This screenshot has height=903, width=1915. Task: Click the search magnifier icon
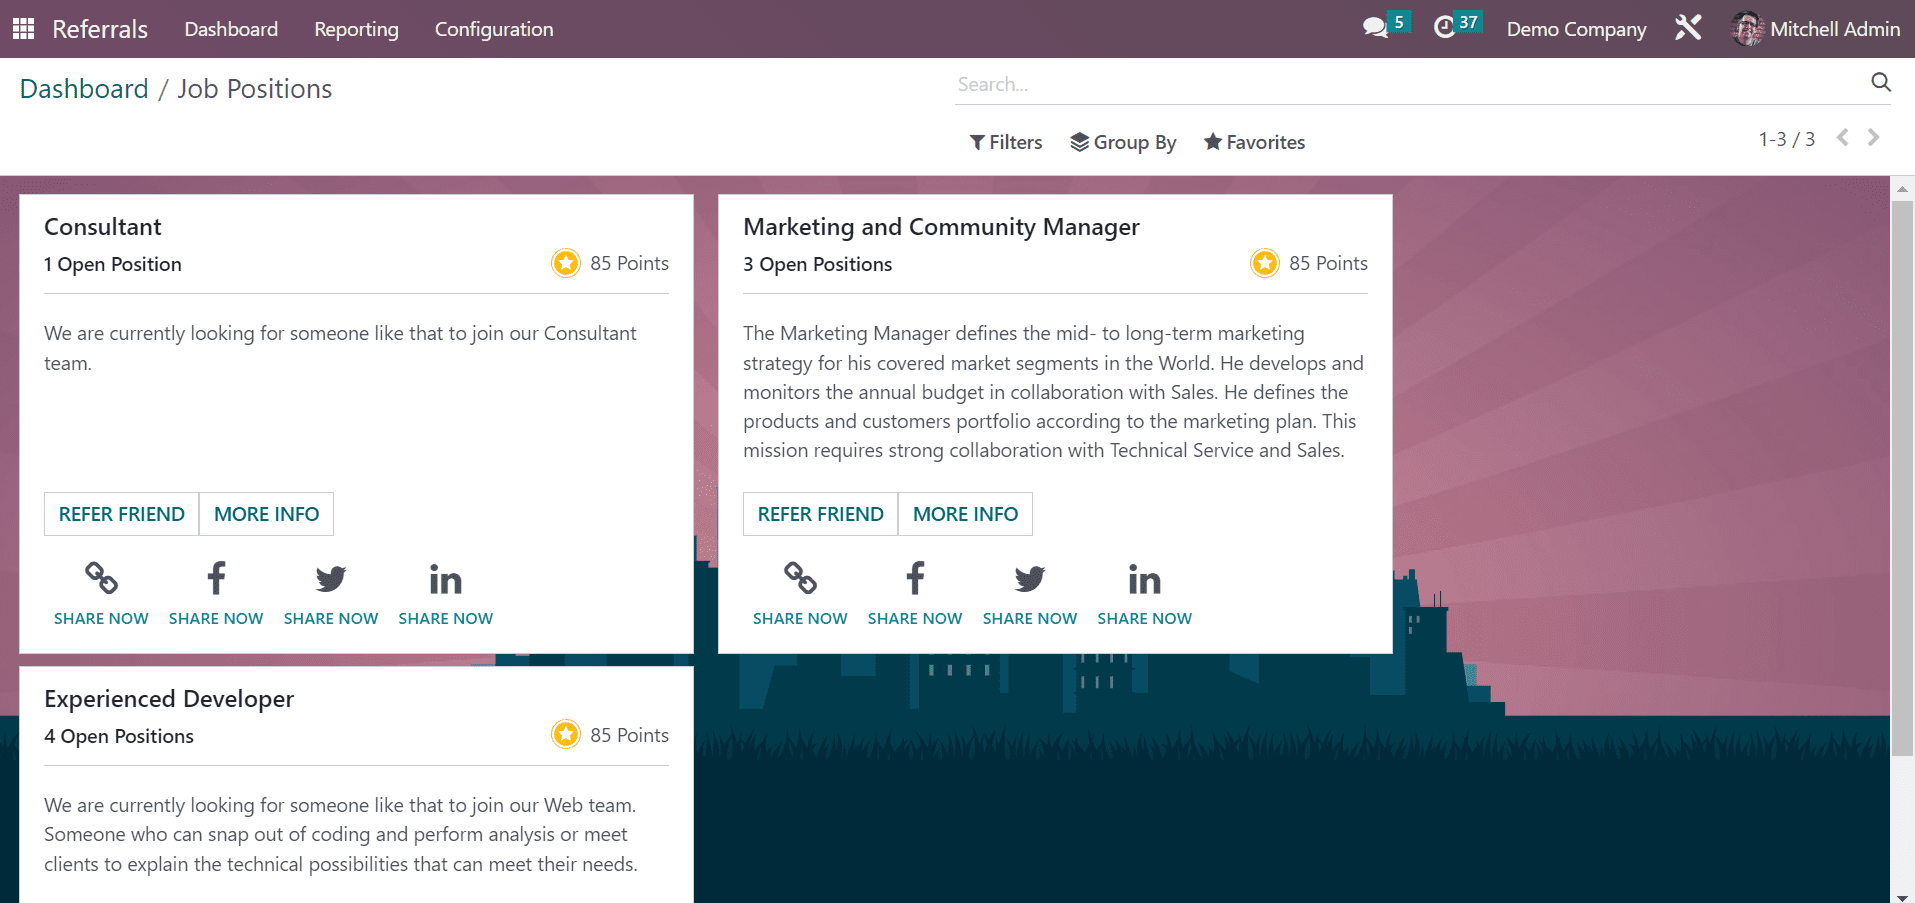[x=1881, y=82]
